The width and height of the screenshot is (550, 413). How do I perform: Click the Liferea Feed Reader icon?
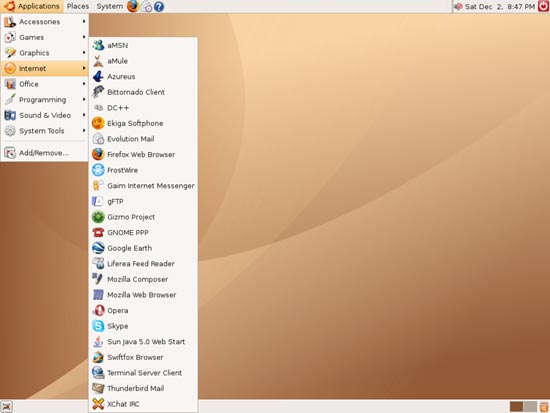[98, 264]
